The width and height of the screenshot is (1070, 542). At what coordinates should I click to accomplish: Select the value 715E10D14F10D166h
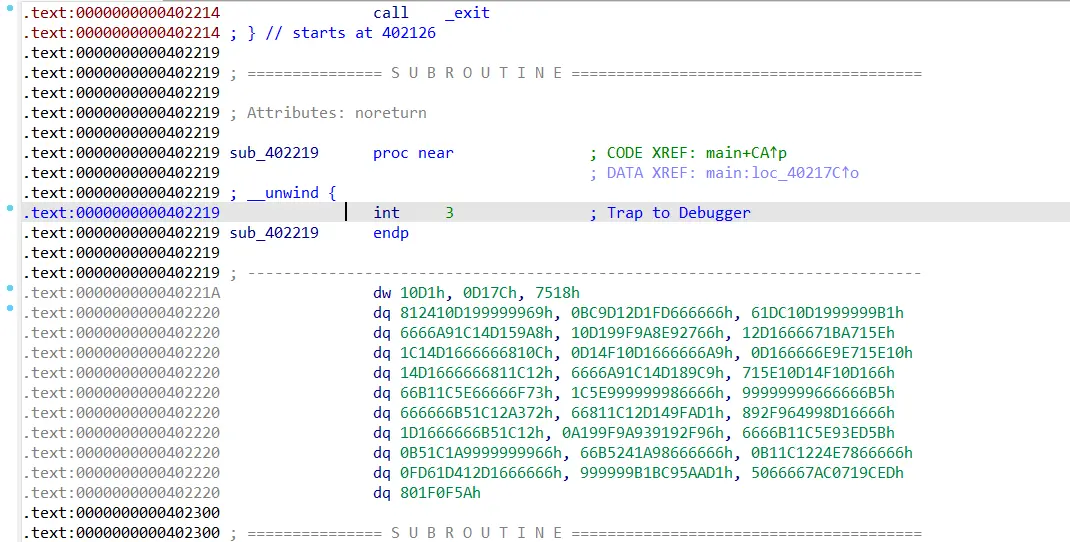click(818, 373)
